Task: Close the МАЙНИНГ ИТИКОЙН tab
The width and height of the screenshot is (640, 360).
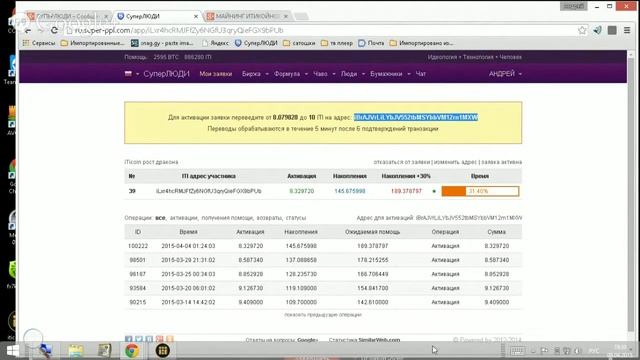Action: pyautogui.click(x=286, y=16)
